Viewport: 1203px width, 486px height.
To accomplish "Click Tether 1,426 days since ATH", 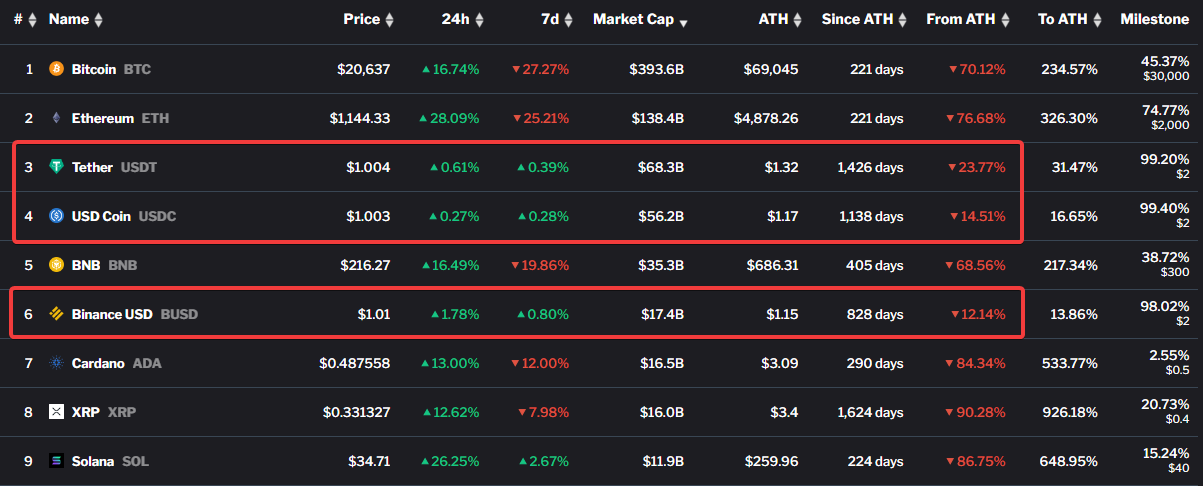I will [870, 167].
